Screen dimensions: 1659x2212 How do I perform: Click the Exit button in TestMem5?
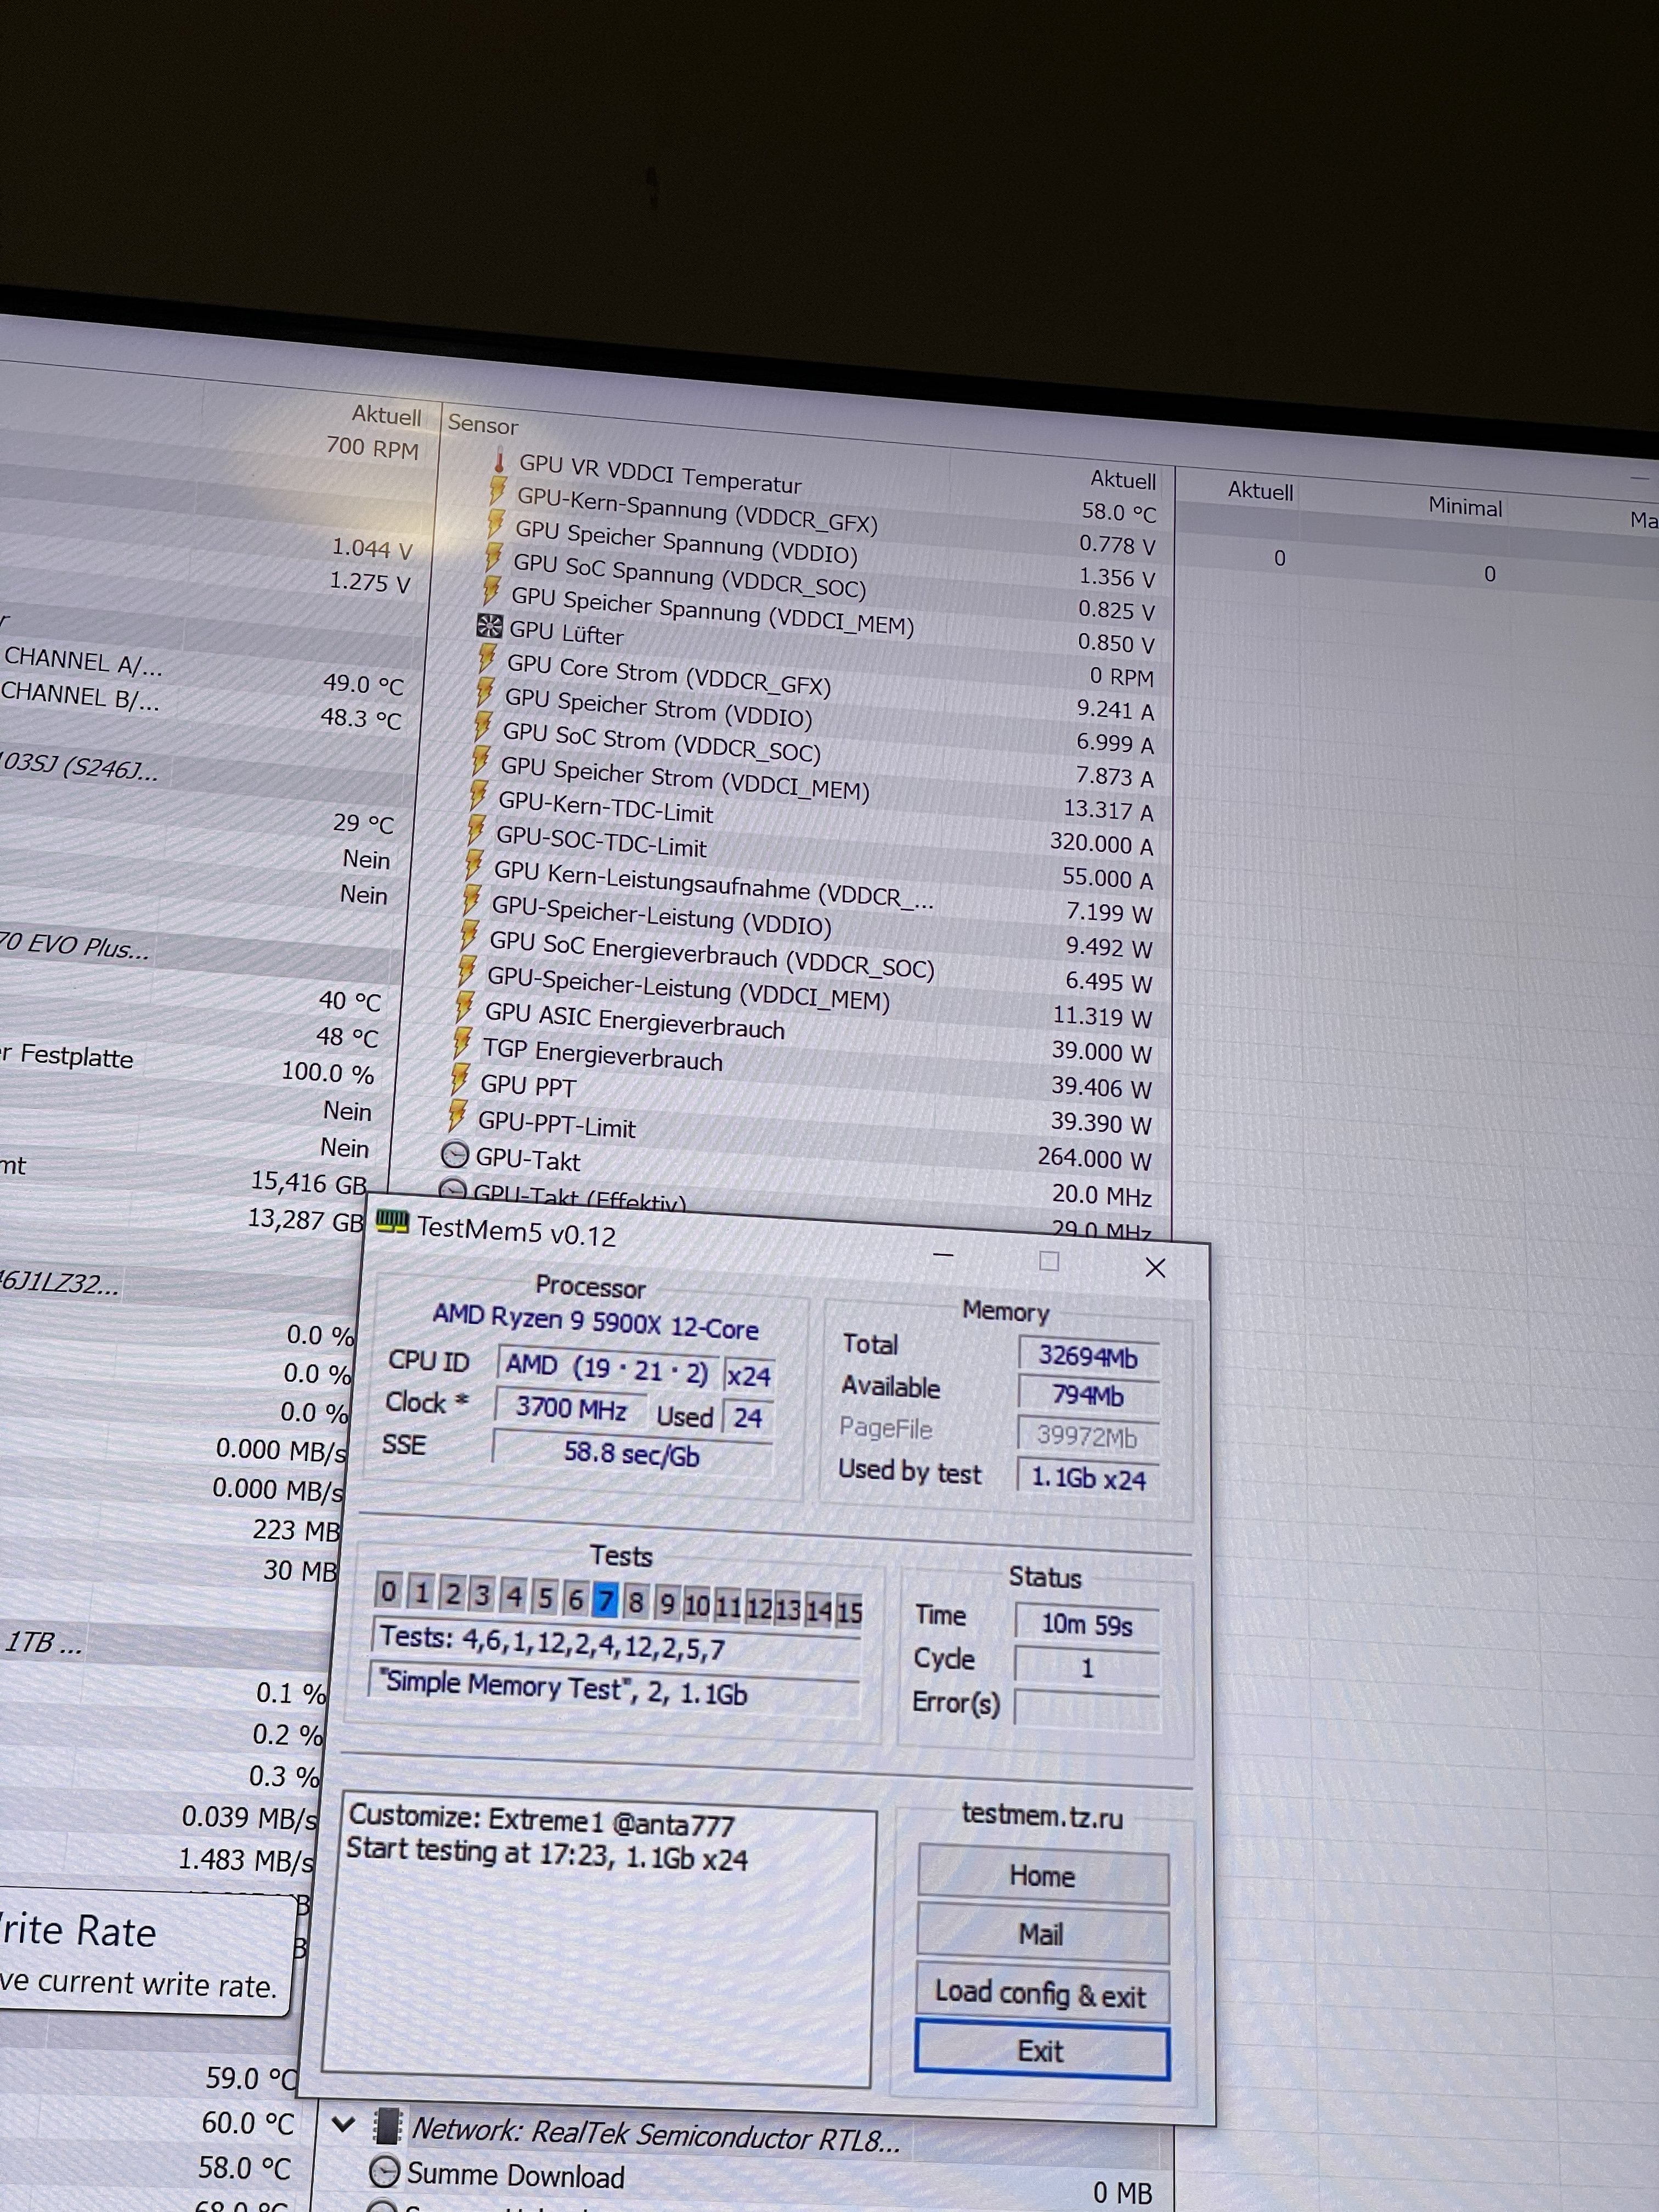[x=1041, y=2052]
